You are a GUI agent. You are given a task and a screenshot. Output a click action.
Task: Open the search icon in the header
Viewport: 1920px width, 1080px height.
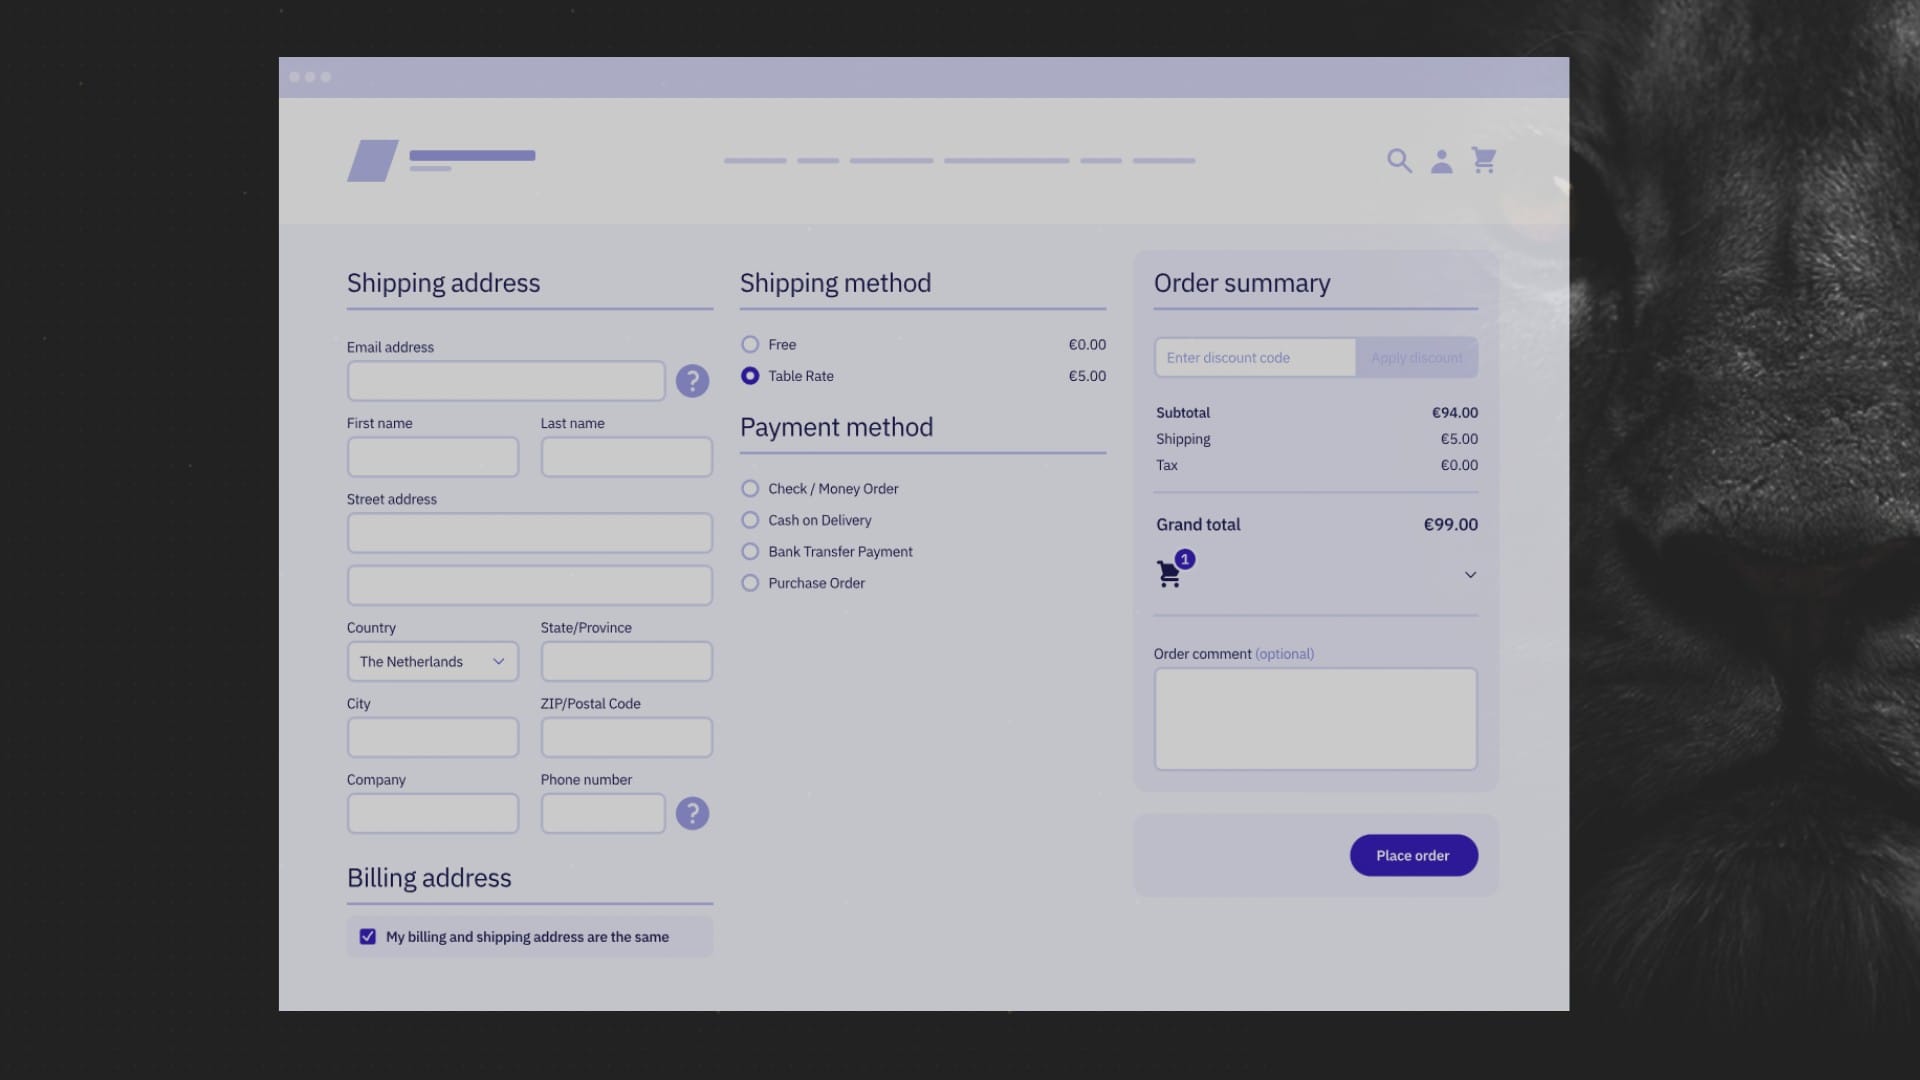(x=1399, y=160)
